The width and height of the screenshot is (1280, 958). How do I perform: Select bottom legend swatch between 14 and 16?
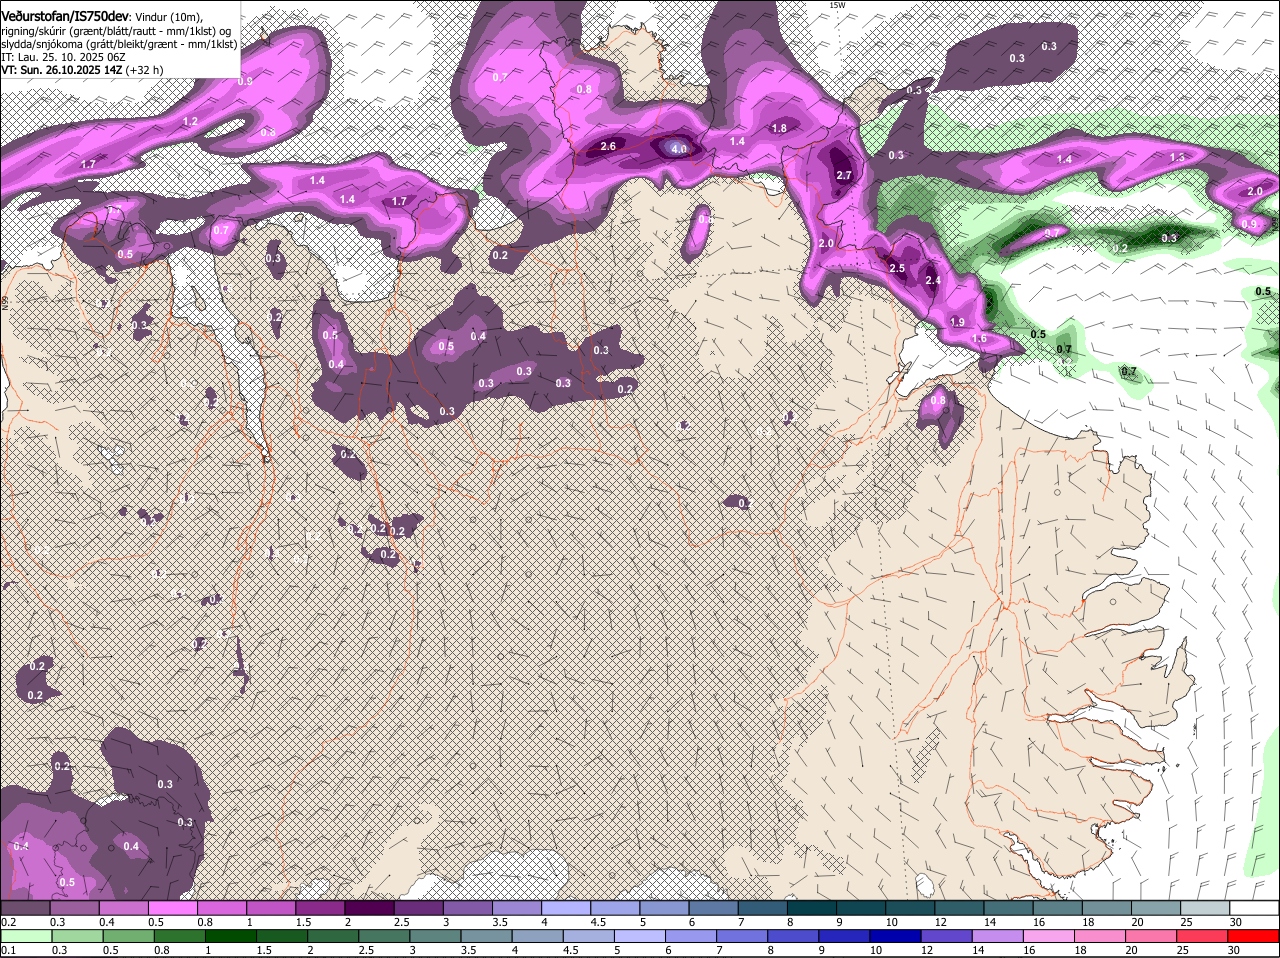pyautogui.click(x=999, y=936)
